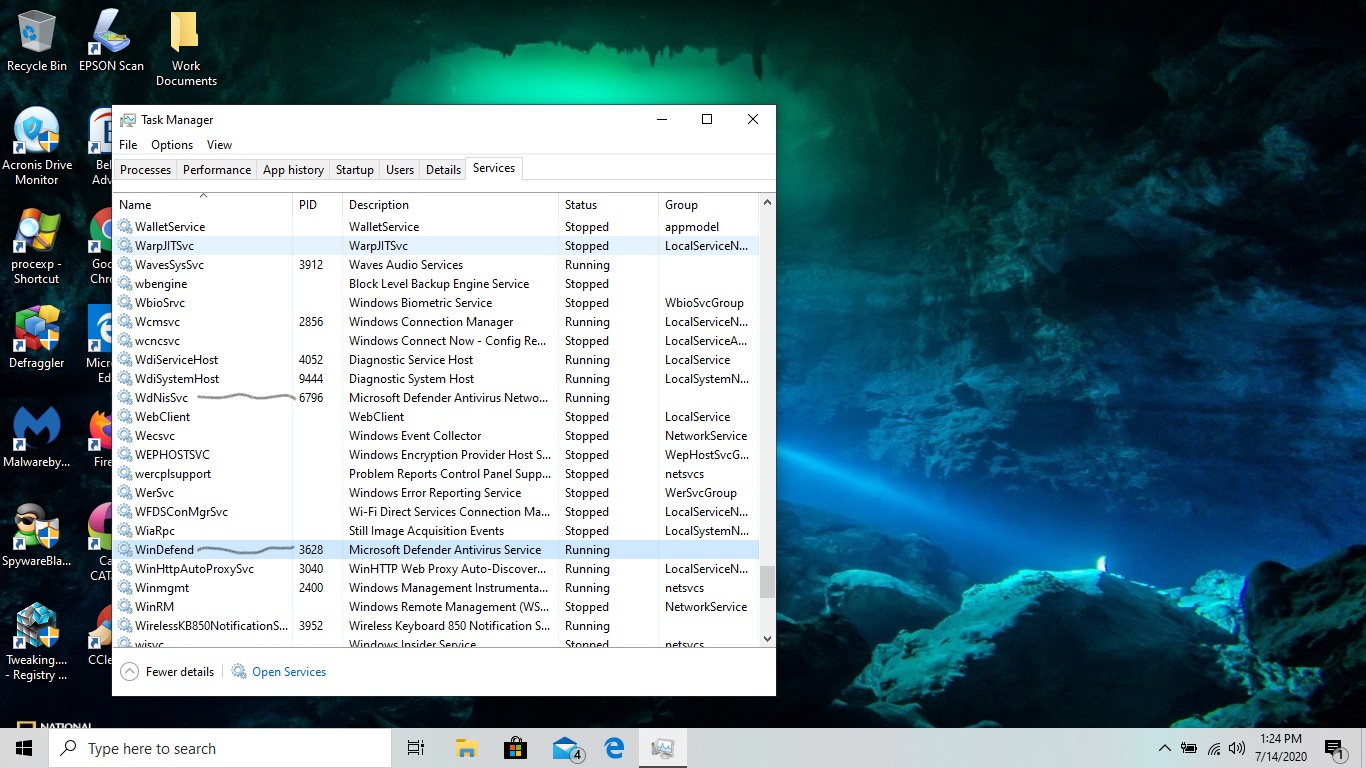Screen dimensions: 1366x768
Task: Launch Acronis Drive Monitor desktop icon
Action: pyautogui.click(x=37, y=146)
